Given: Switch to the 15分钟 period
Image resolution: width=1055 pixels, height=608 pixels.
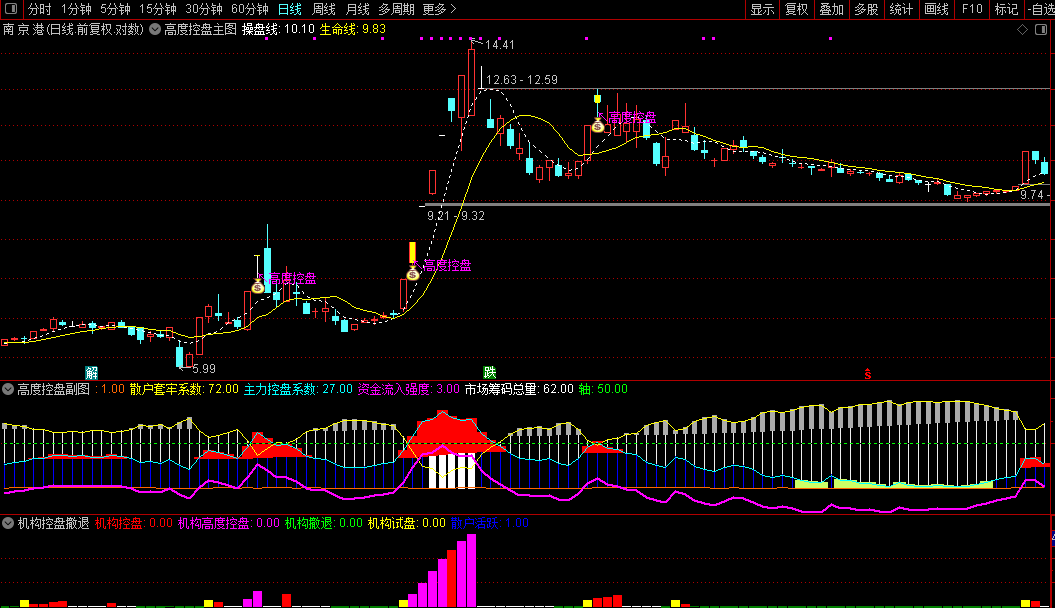Looking at the screenshot, I should point(158,9).
